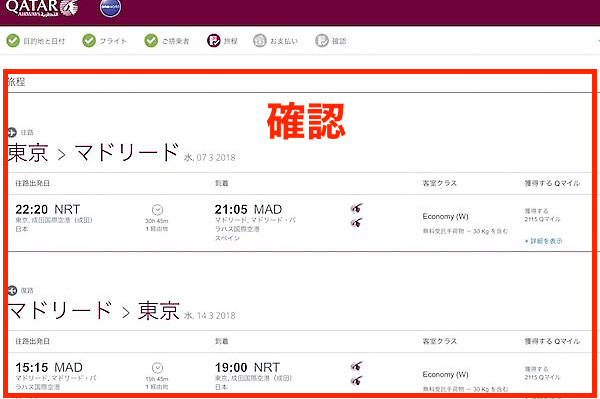600x399 pixels.
Task: Click the date 水, 14 3 2018
Action: 210,316
